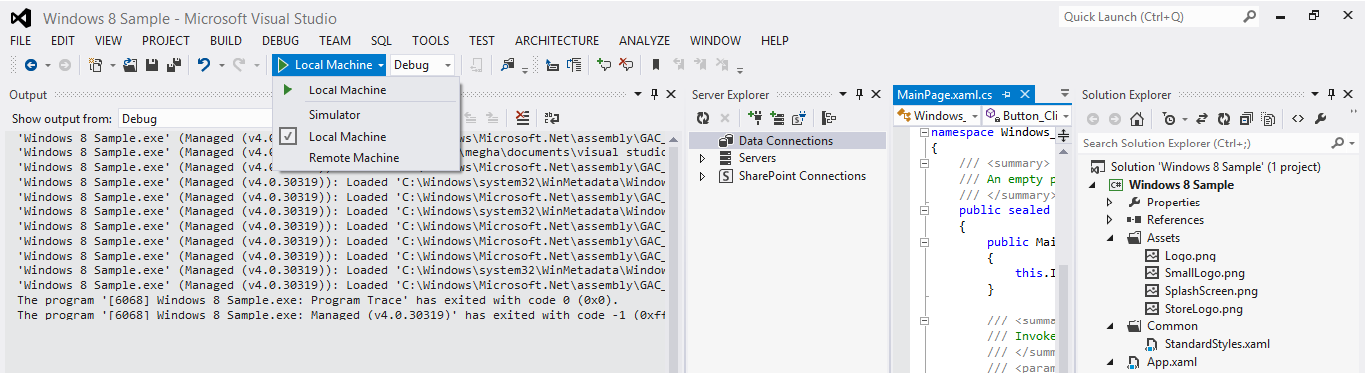Open Properties via wrench icon in Solution Explorer

click(x=1320, y=118)
